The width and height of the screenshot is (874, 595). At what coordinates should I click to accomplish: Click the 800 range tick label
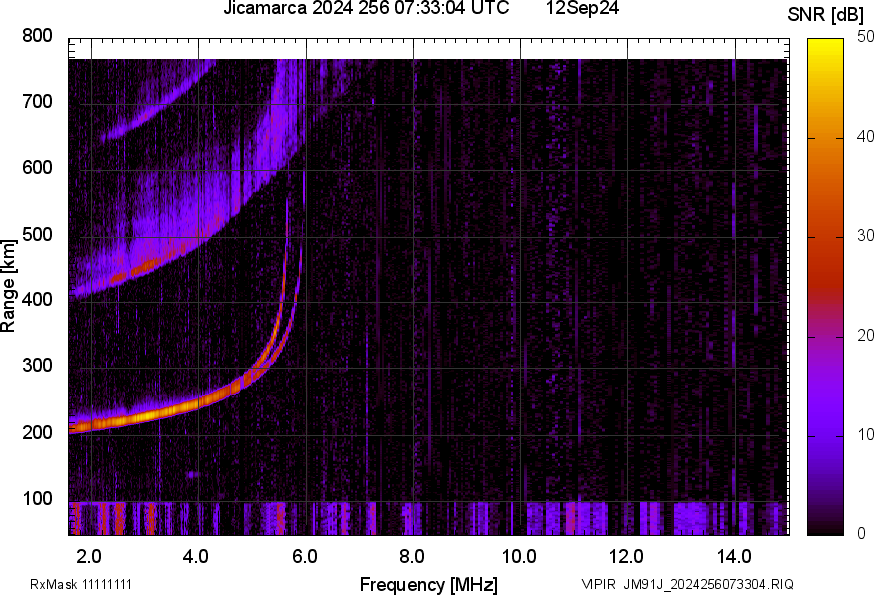click(x=37, y=36)
